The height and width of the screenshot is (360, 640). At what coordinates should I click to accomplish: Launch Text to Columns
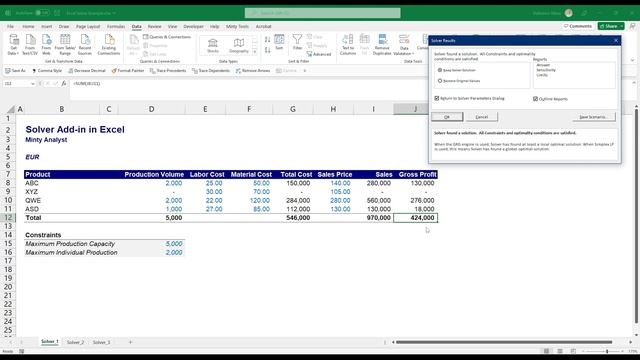pos(348,44)
